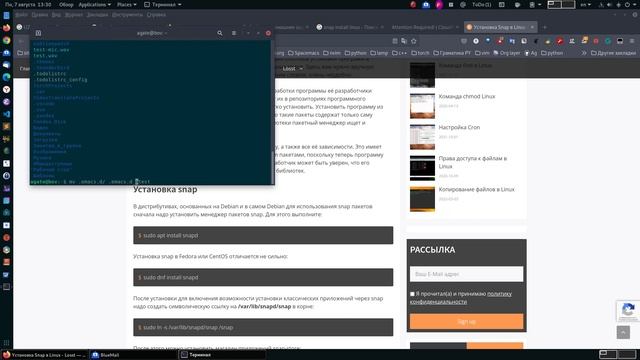Show the applications grid in the dock

tap(6, 343)
